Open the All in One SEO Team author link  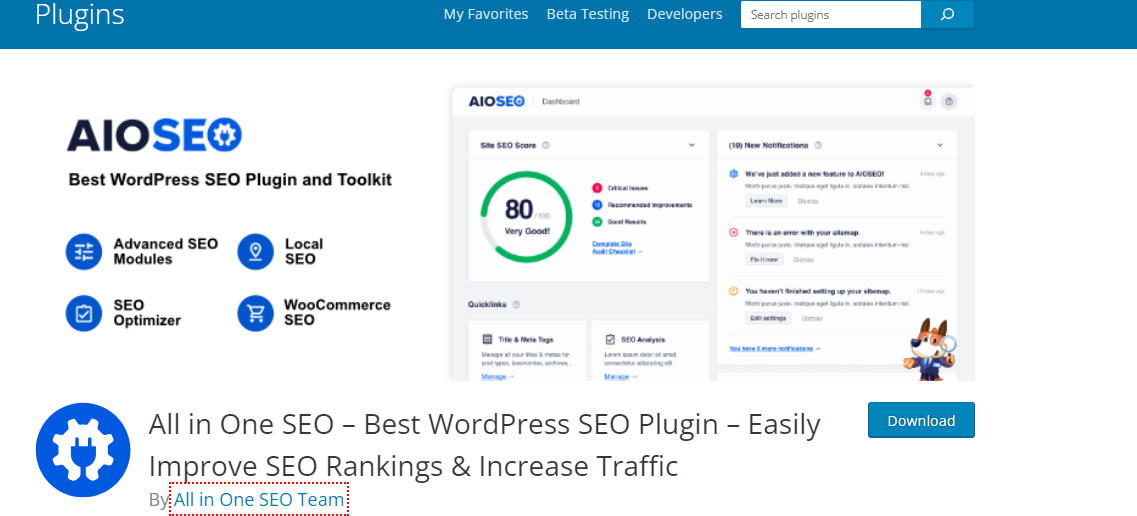pyautogui.click(x=259, y=499)
